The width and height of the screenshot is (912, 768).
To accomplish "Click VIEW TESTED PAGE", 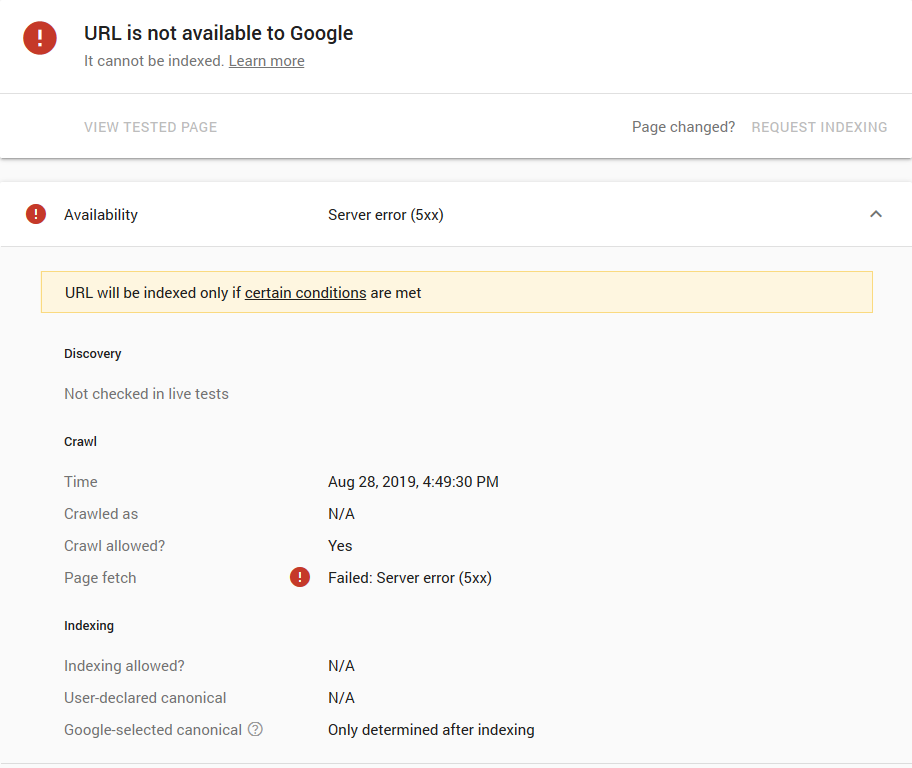I will (x=150, y=127).
